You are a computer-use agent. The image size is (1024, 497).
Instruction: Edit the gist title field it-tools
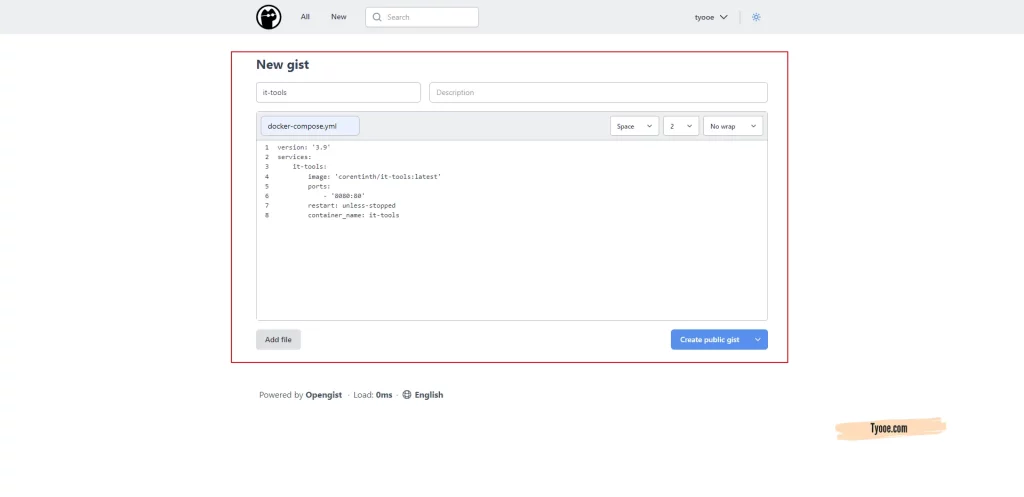coord(338,92)
